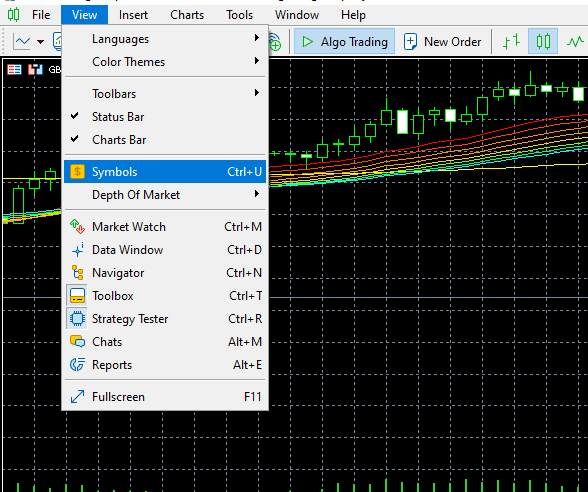Click the Navigator tree icon
This screenshot has width=588, height=492.
(x=77, y=273)
